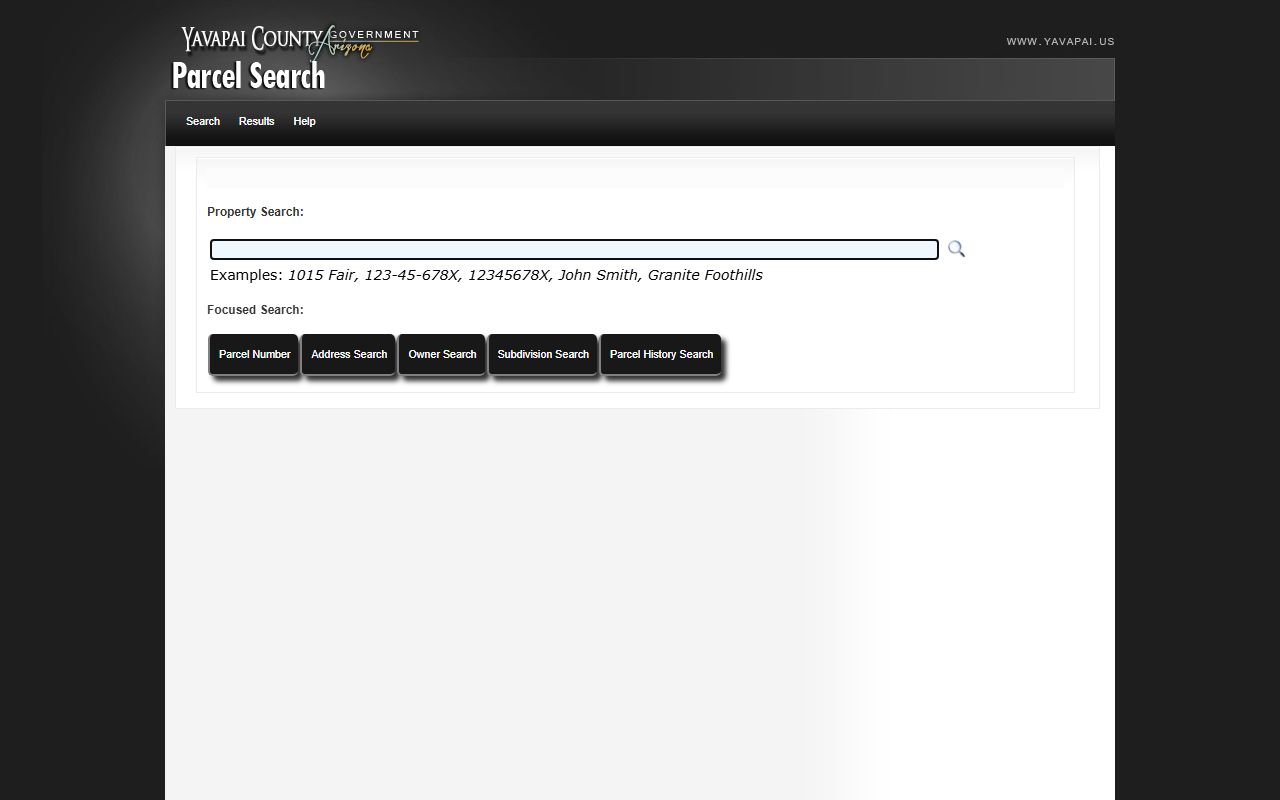
Task: Click the "123-45-678X" example text
Action: pyautogui.click(x=411, y=275)
